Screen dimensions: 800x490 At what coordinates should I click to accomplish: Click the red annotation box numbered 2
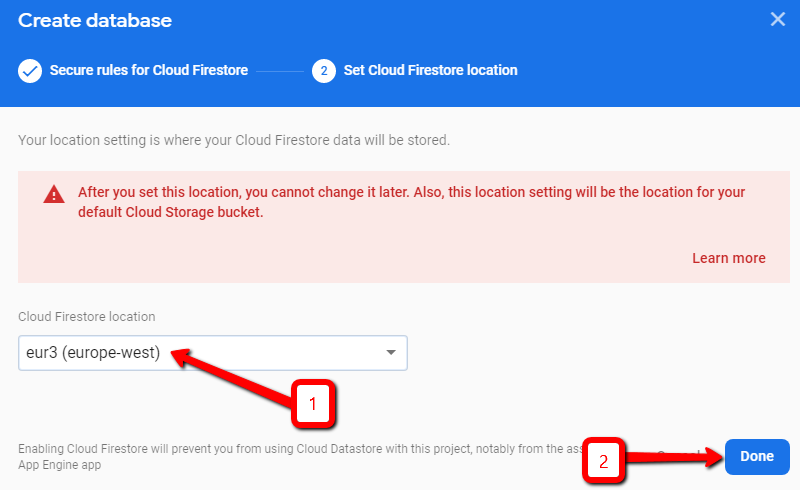click(603, 461)
